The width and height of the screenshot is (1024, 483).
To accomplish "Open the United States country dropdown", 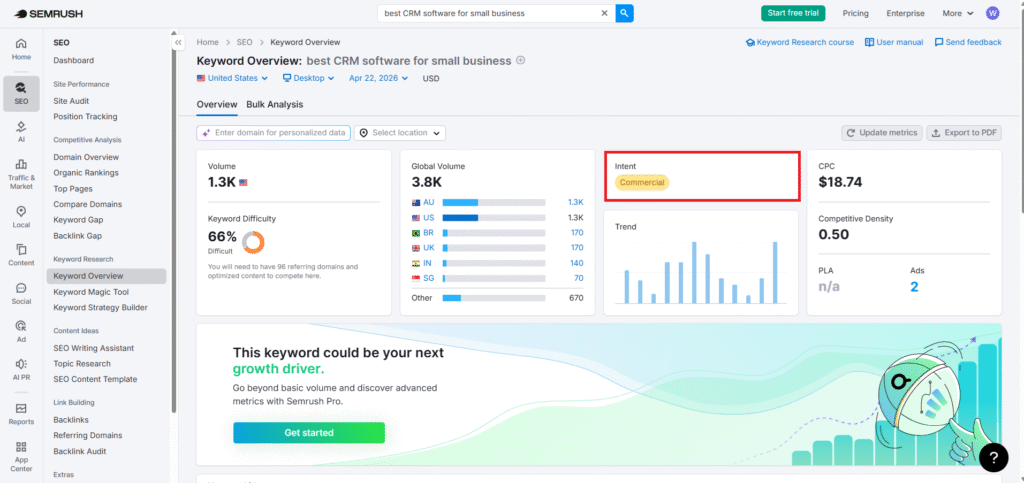I will coord(233,78).
